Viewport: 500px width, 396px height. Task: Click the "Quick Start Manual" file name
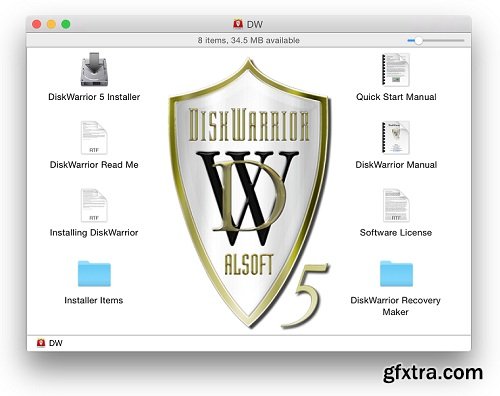click(x=396, y=97)
